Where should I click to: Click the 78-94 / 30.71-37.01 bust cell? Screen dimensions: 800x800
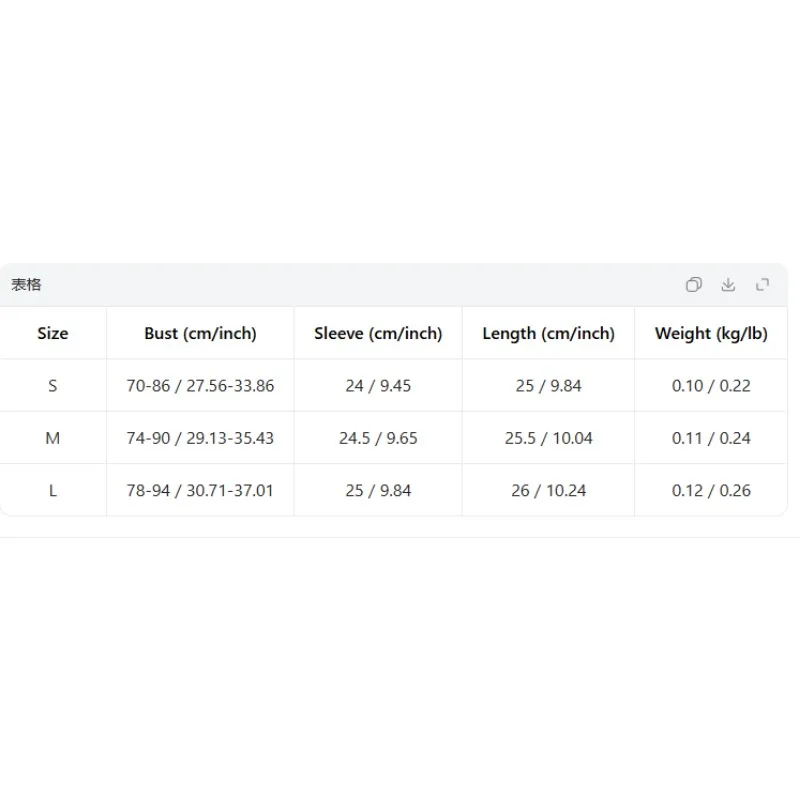[x=200, y=490]
